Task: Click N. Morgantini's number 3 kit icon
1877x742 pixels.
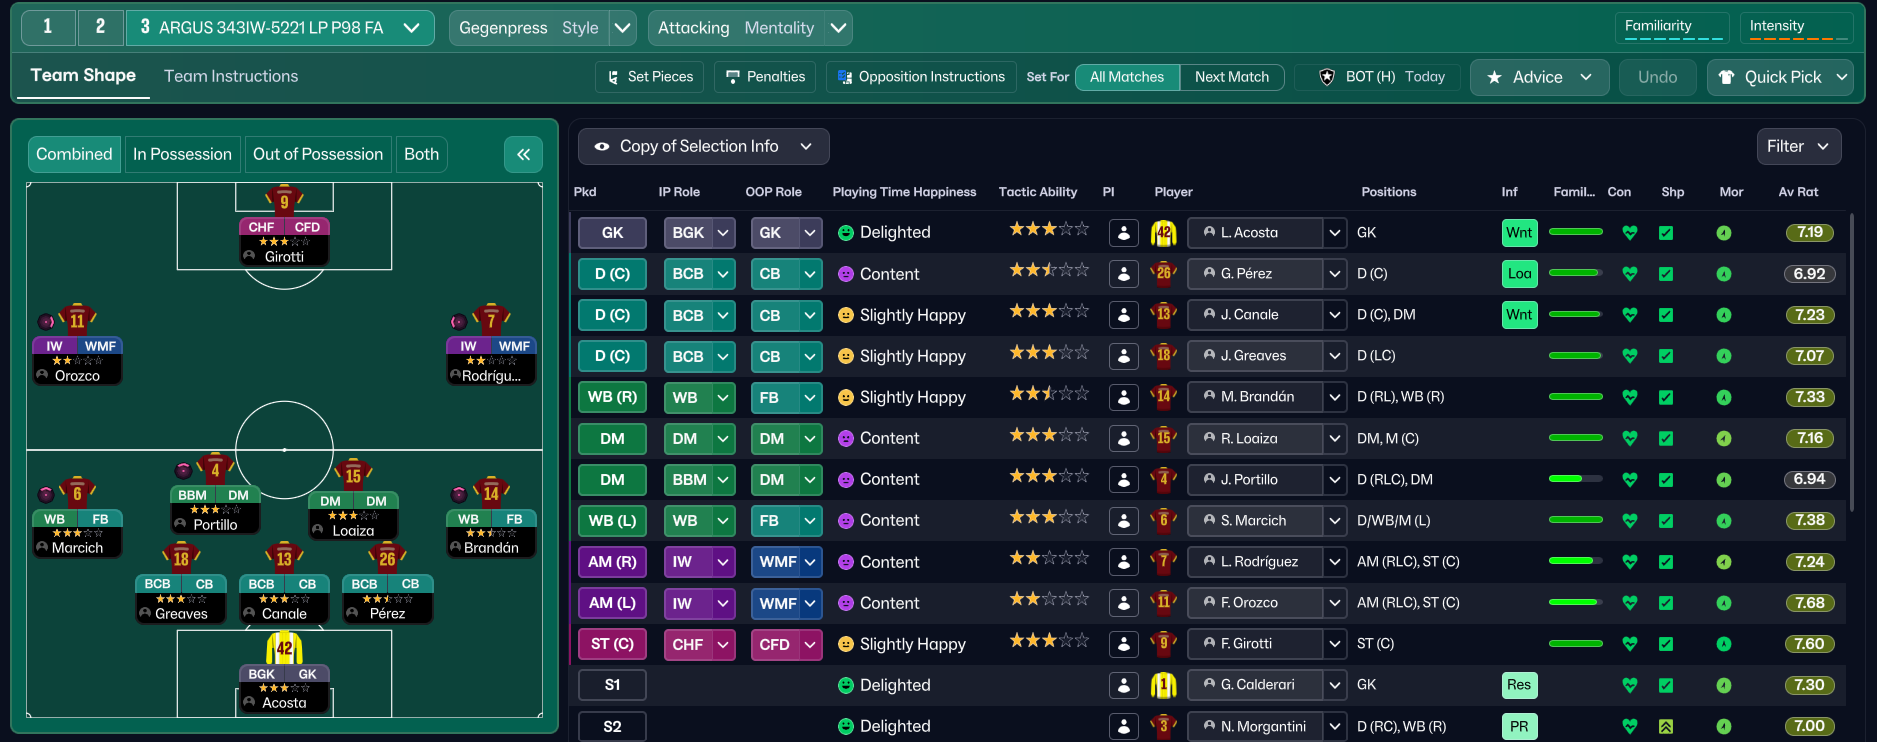Action: point(1163,726)
